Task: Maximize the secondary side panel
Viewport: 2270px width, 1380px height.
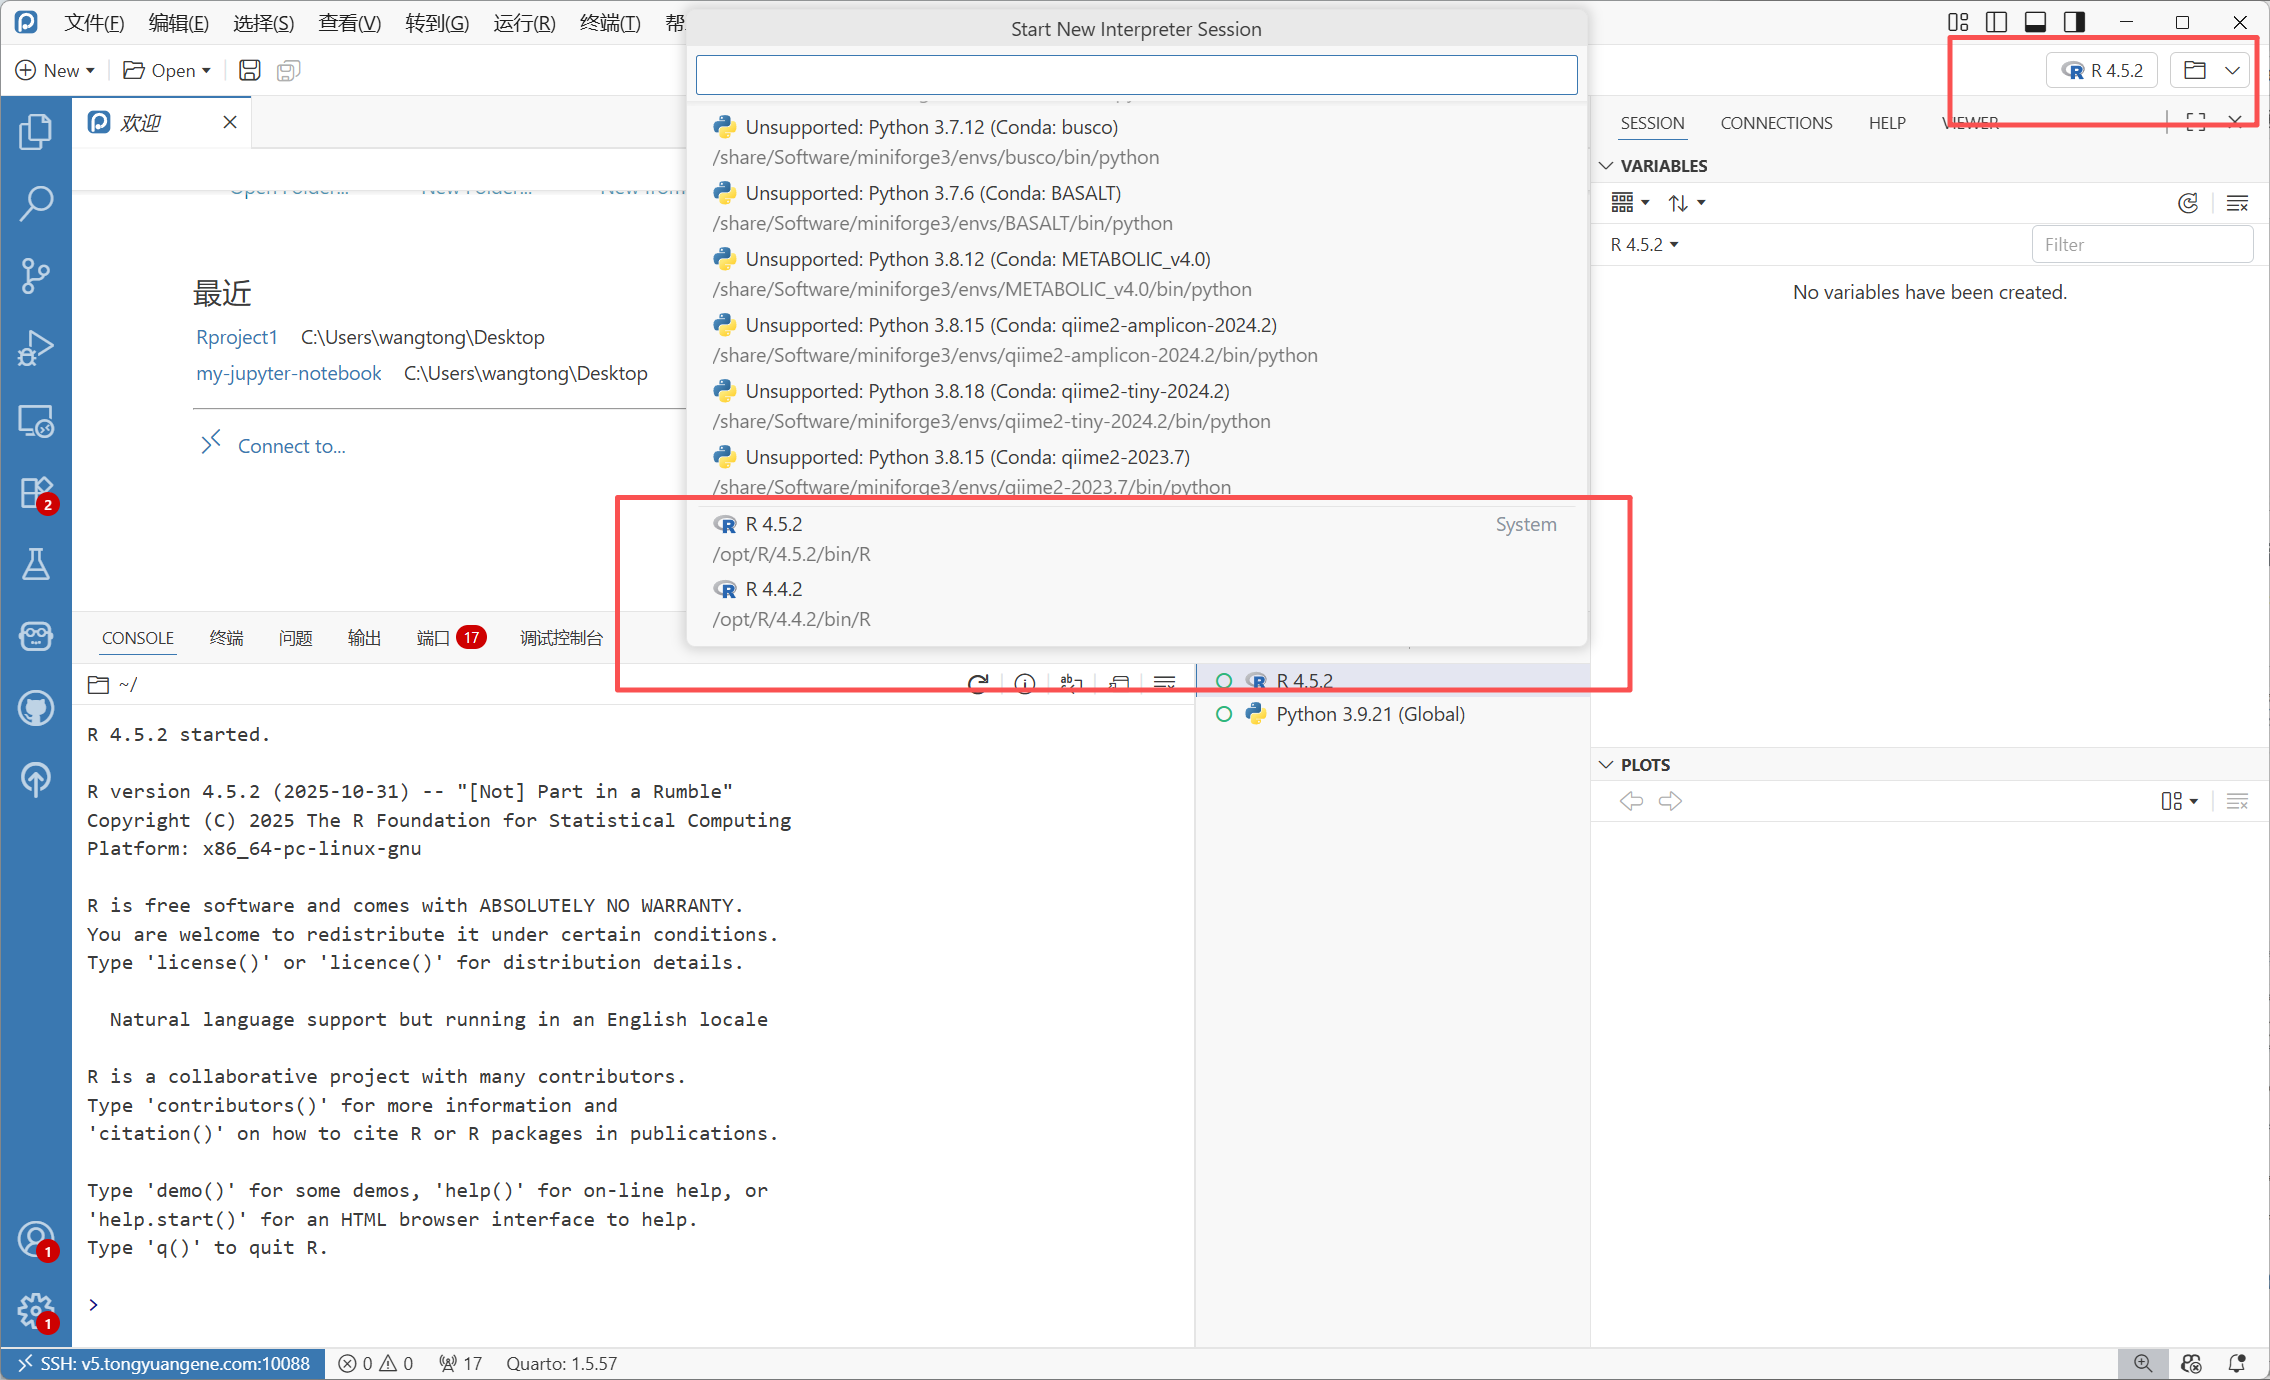Action: coord(2196,122)
